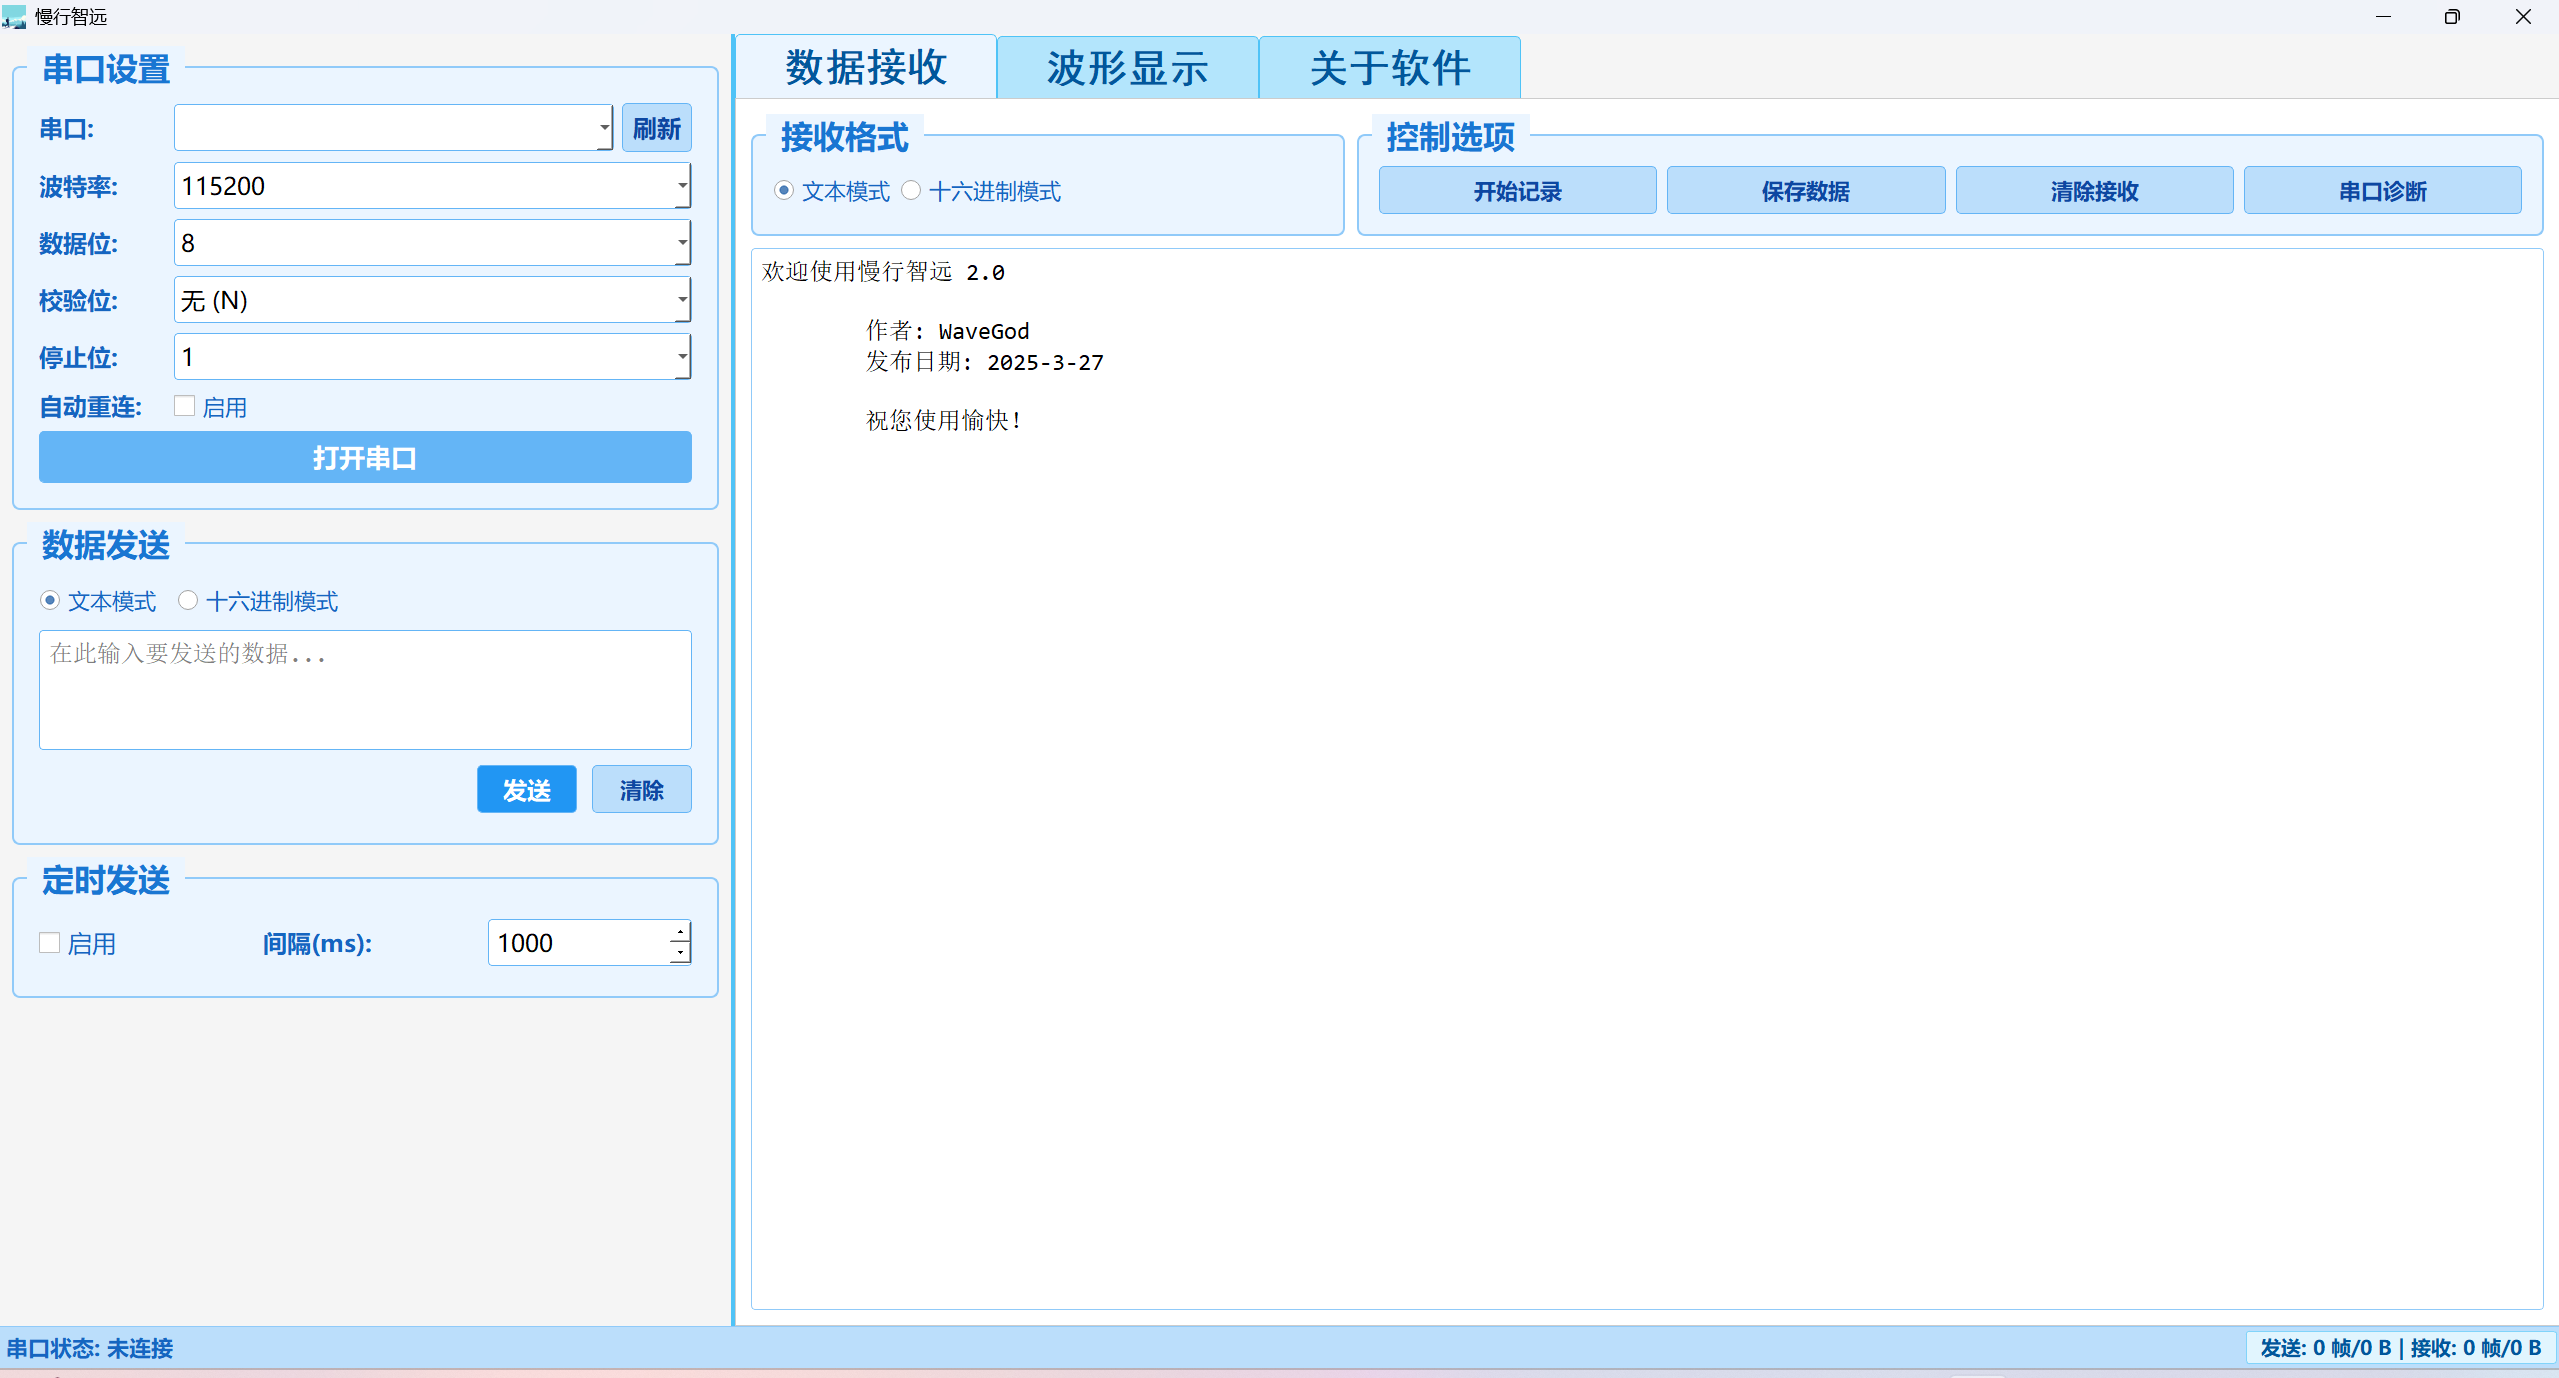The width and height of the screenshot is (2559, 1378).
Task: Click 开始记录 to start logging
Action: pyautogui.click(x=1516, y=190)
